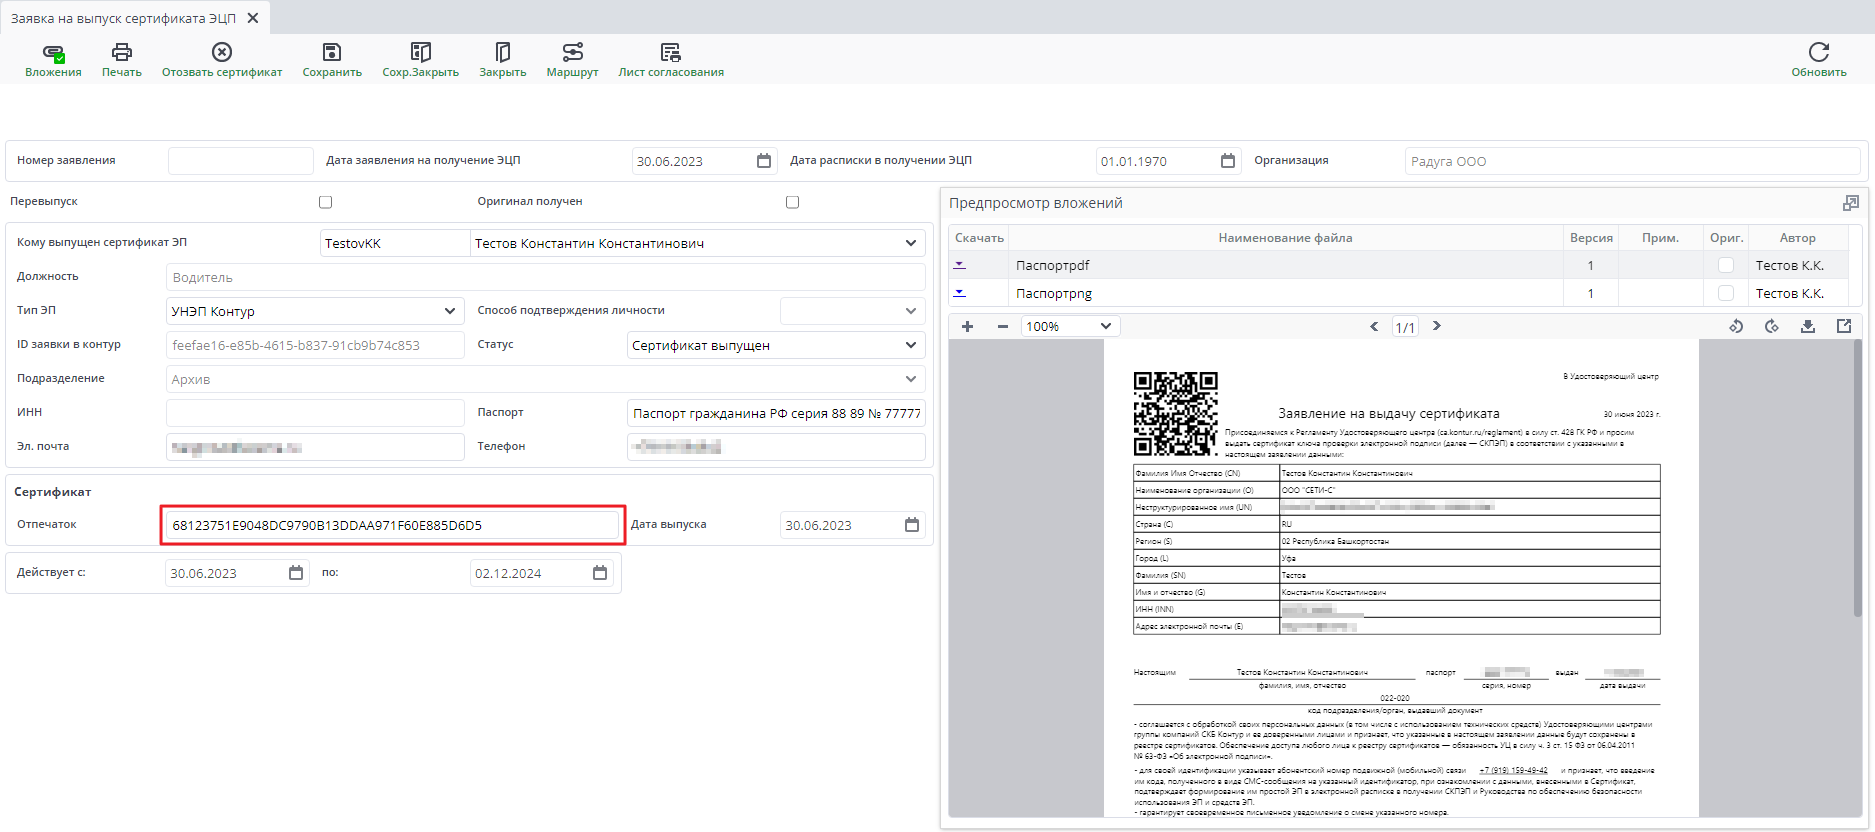Expand the Тип ЭП dropdown
The image size is (1875, 832).
[449, 311]
